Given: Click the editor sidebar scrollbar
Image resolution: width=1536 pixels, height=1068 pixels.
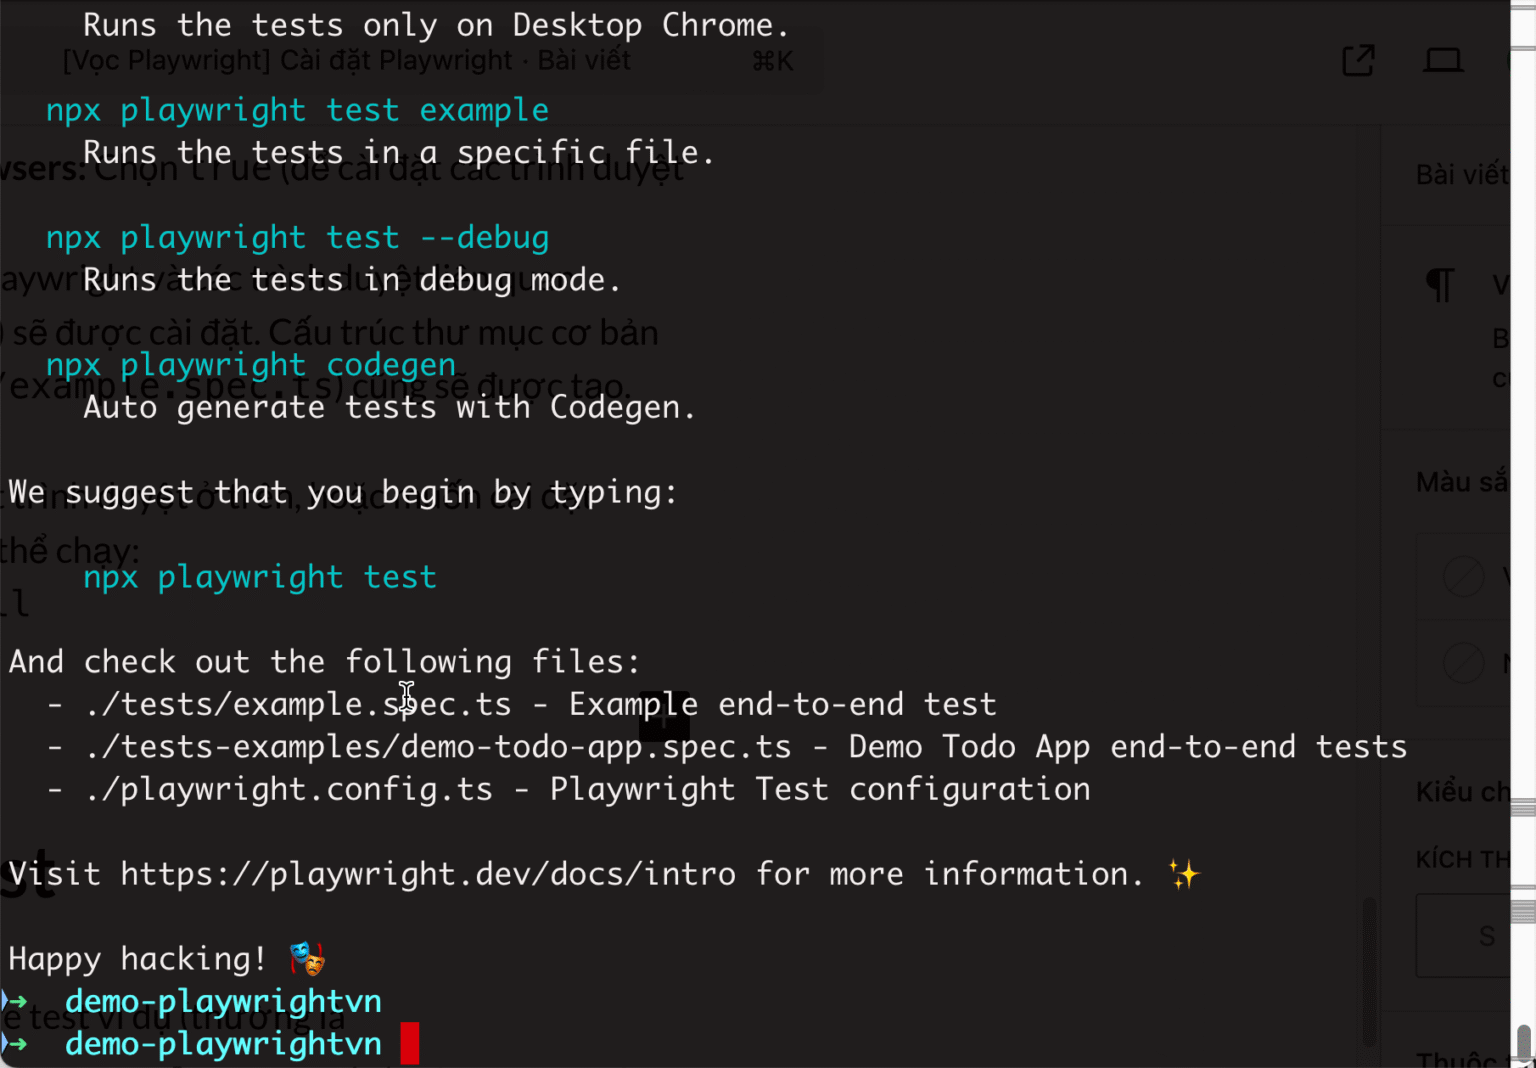Looking at the screenshot, I should tap(1370, 970).
